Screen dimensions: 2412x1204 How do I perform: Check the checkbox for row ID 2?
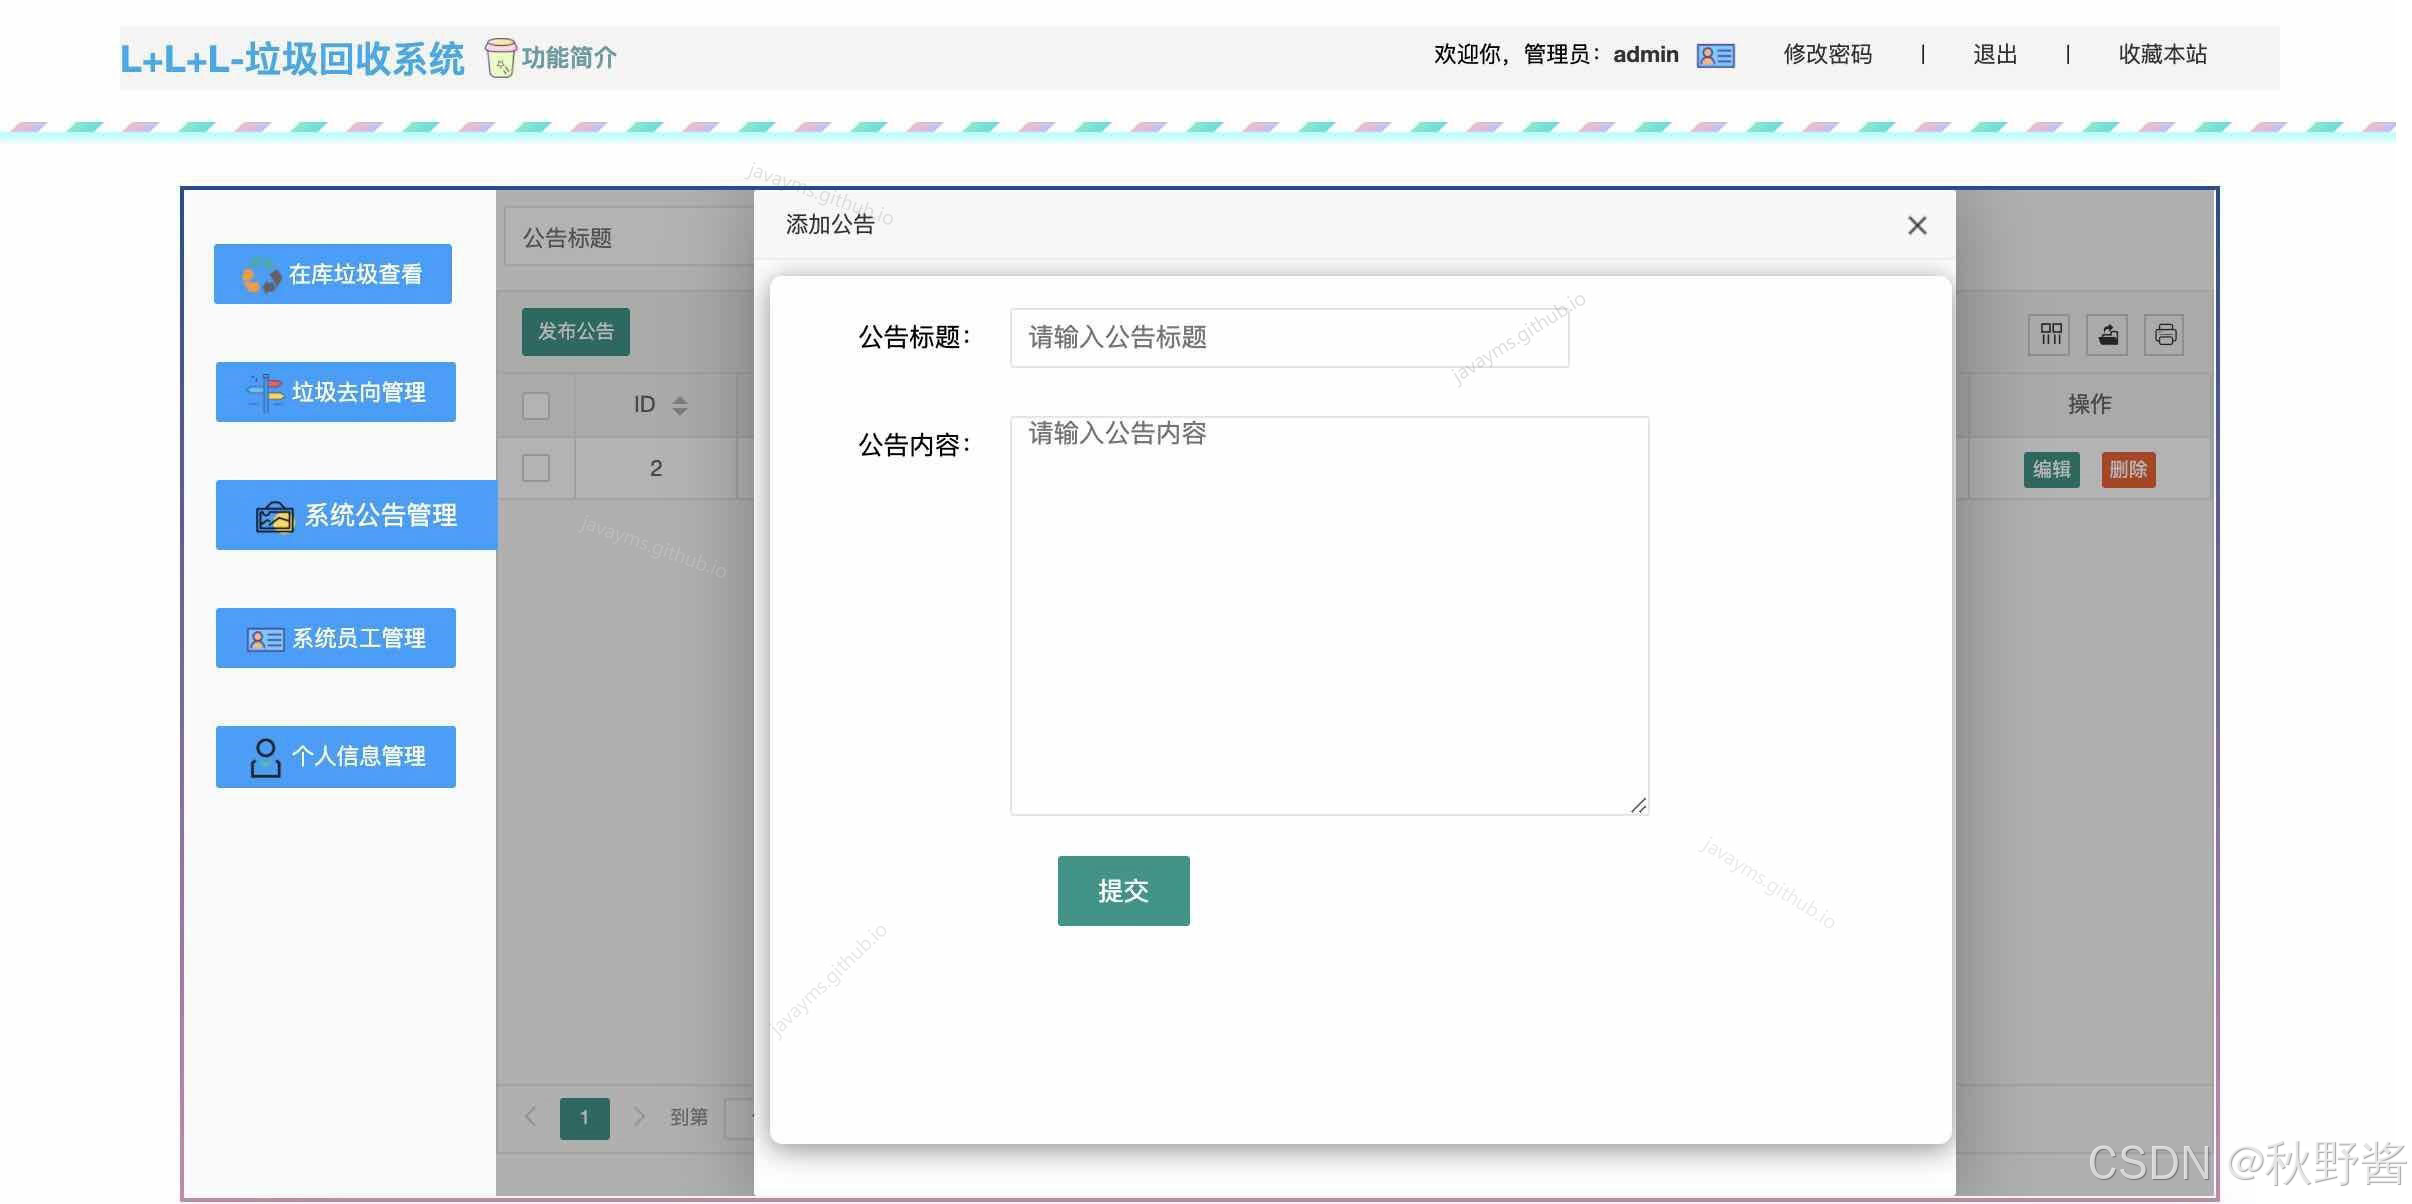click(x=536, y=468)
